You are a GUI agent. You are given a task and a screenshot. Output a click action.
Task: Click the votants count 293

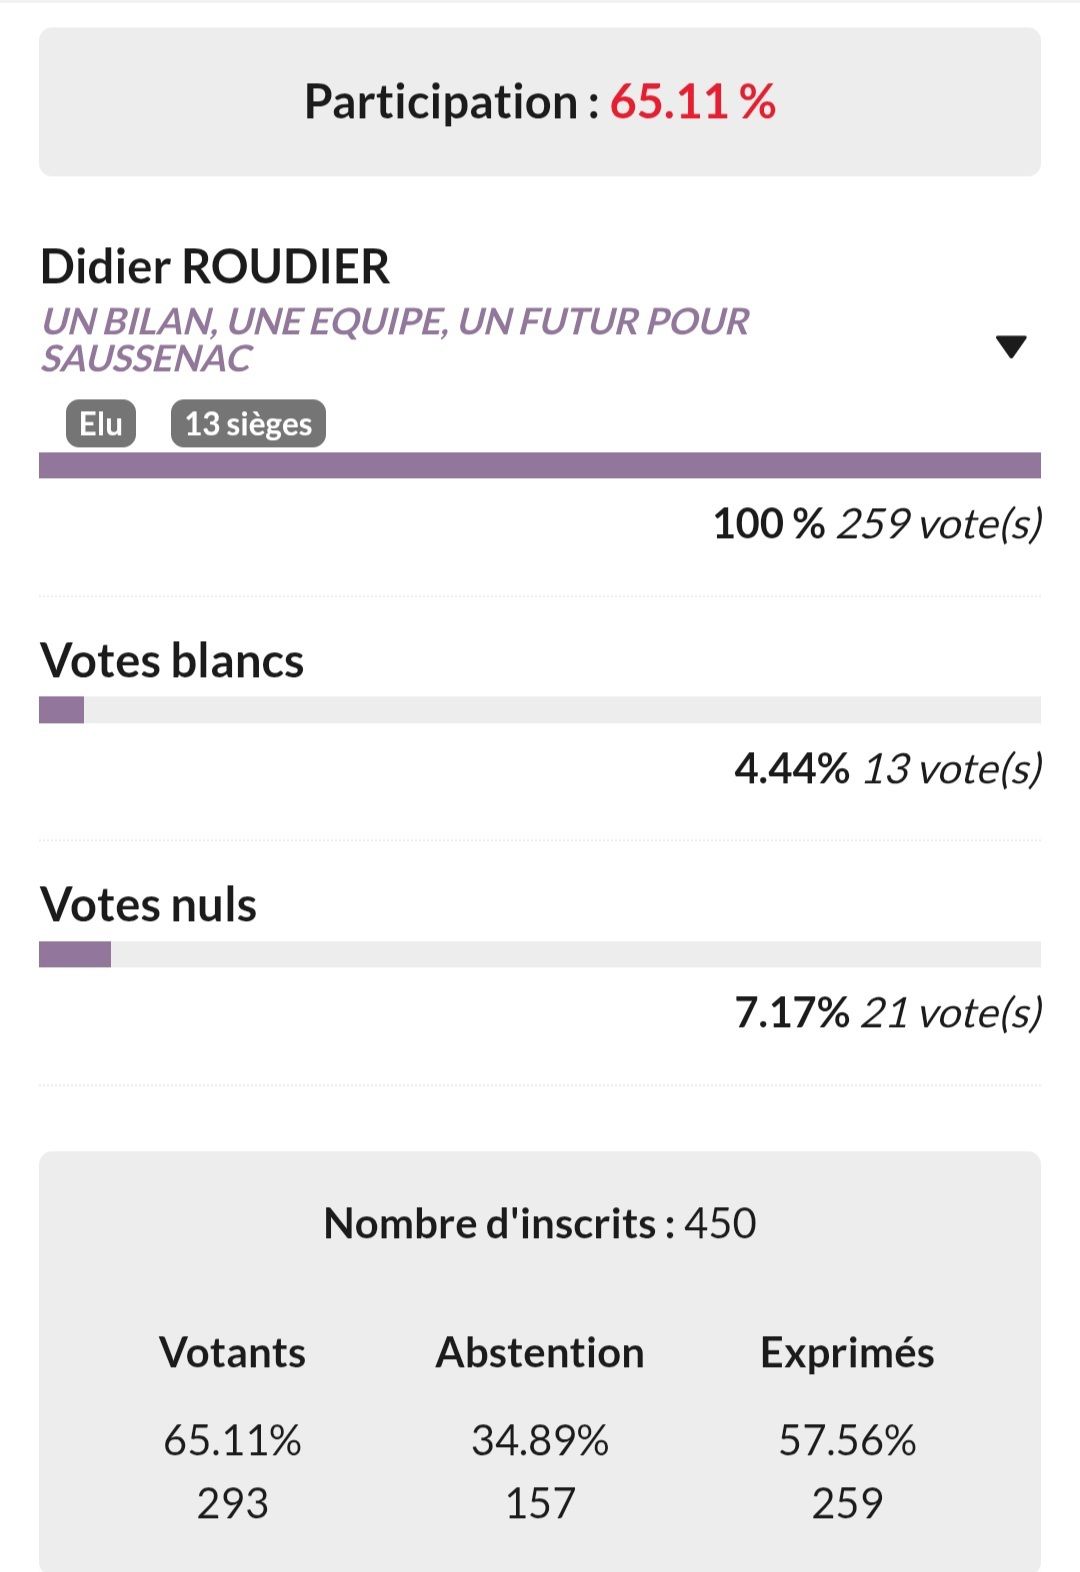(x=232, y=1504)
